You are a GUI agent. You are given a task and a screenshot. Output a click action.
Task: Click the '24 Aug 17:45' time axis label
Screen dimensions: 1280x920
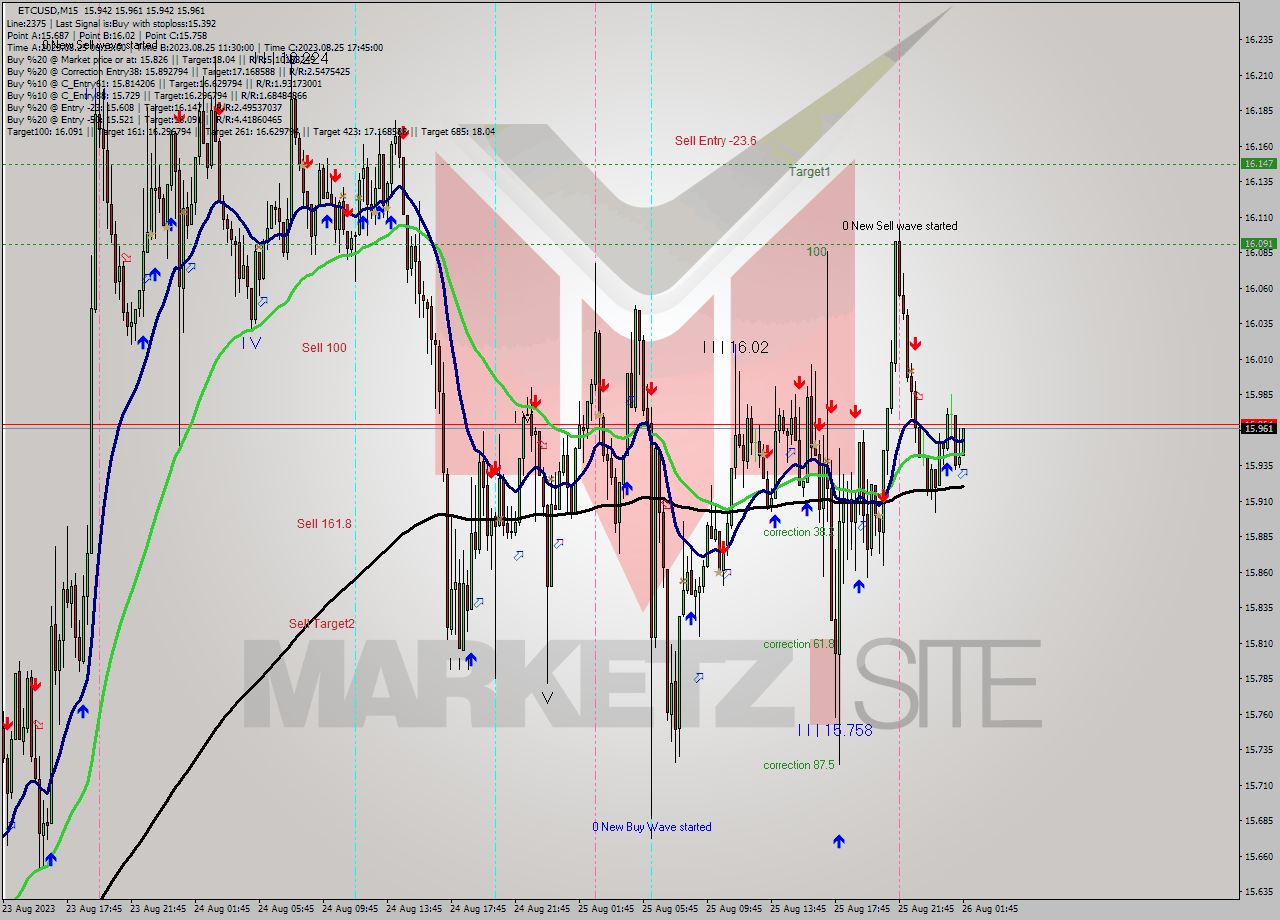coord(478,909)
